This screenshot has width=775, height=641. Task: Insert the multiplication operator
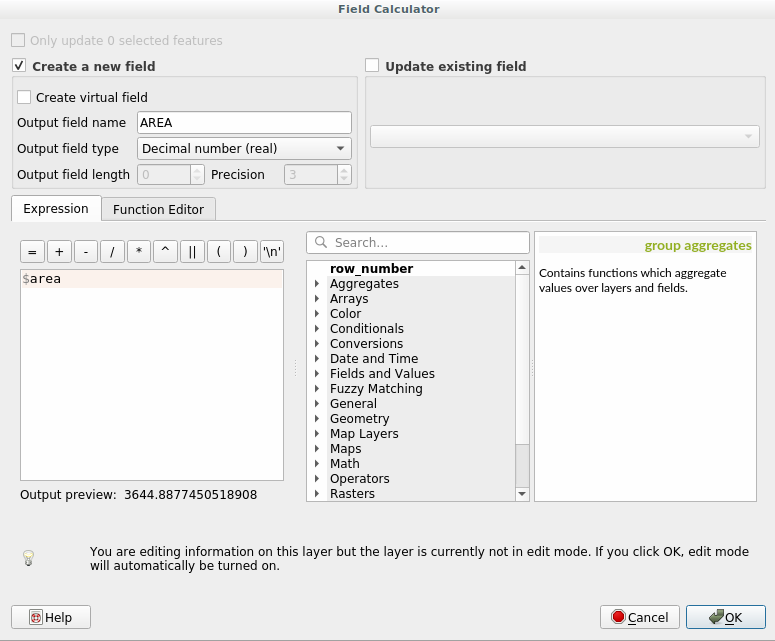point(138,252)
